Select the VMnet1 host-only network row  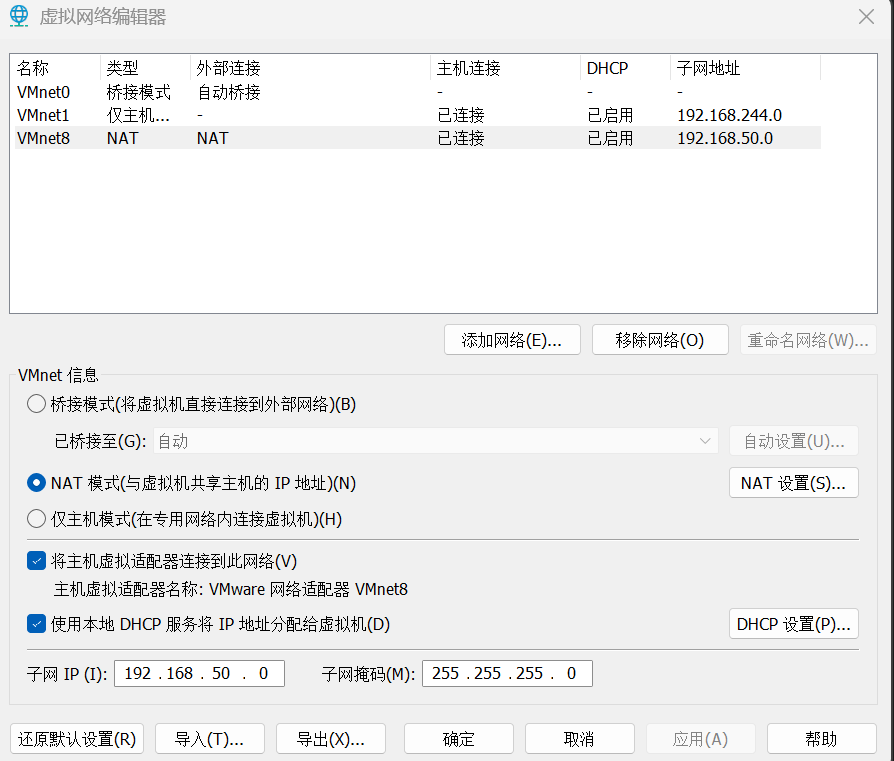coord(44,115)
